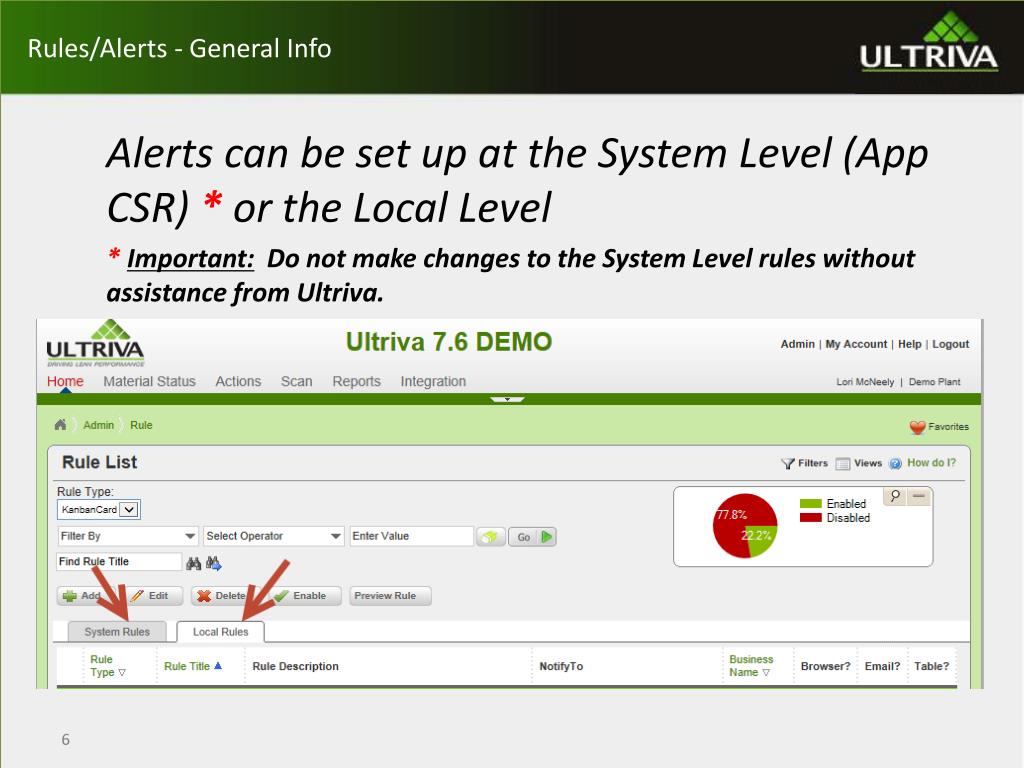Click the How do I? link
The image size is (1024, 768).
(931, 463)
